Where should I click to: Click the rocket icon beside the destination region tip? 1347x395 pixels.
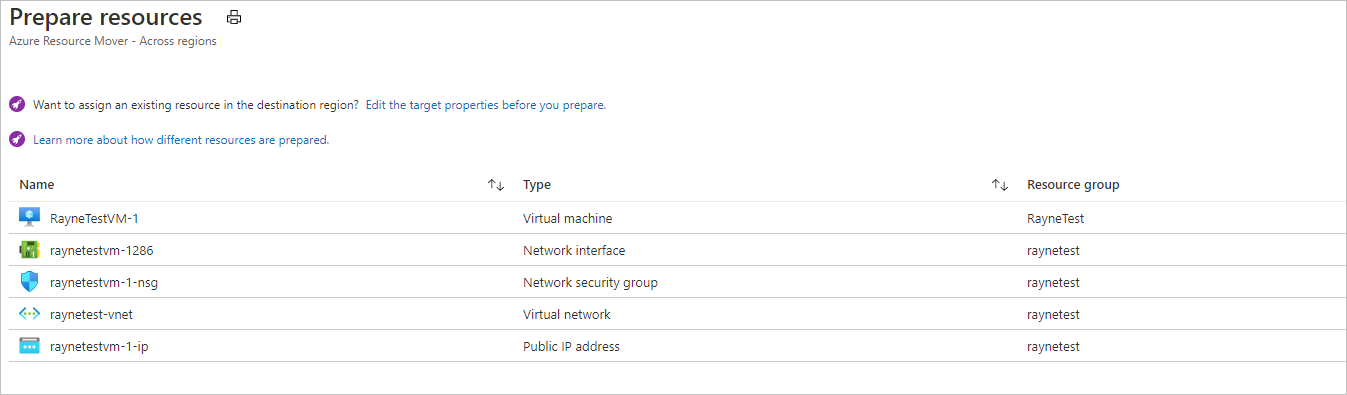click(x=16, y=104)
